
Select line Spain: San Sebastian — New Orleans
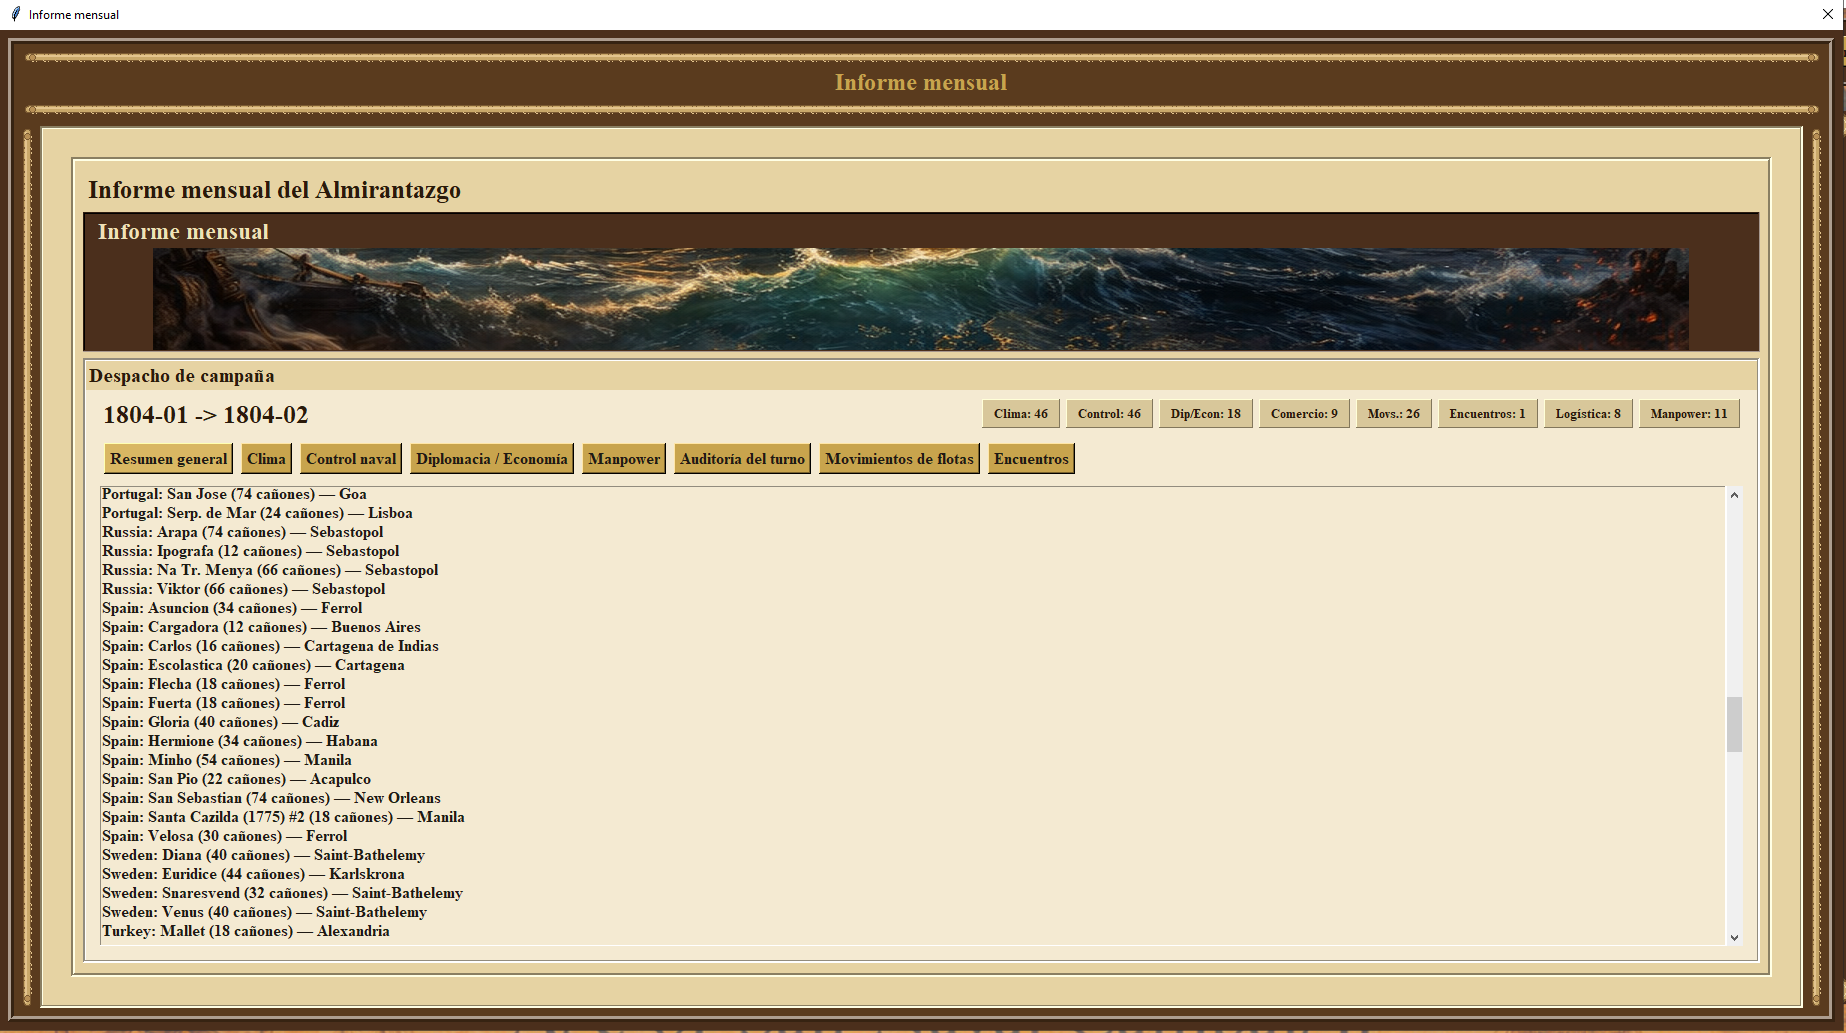(x=271, y=798)
